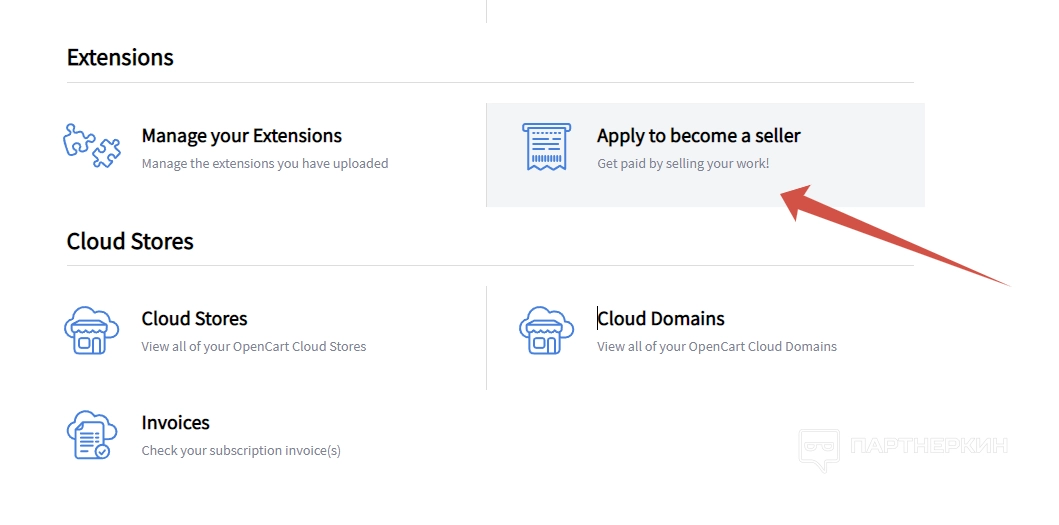Image resolution: width=1059 pixels, height=525 pixels.
Task: Click the cloud shop icon beside Cloud Stores
Action: click(x=91, y=331)
